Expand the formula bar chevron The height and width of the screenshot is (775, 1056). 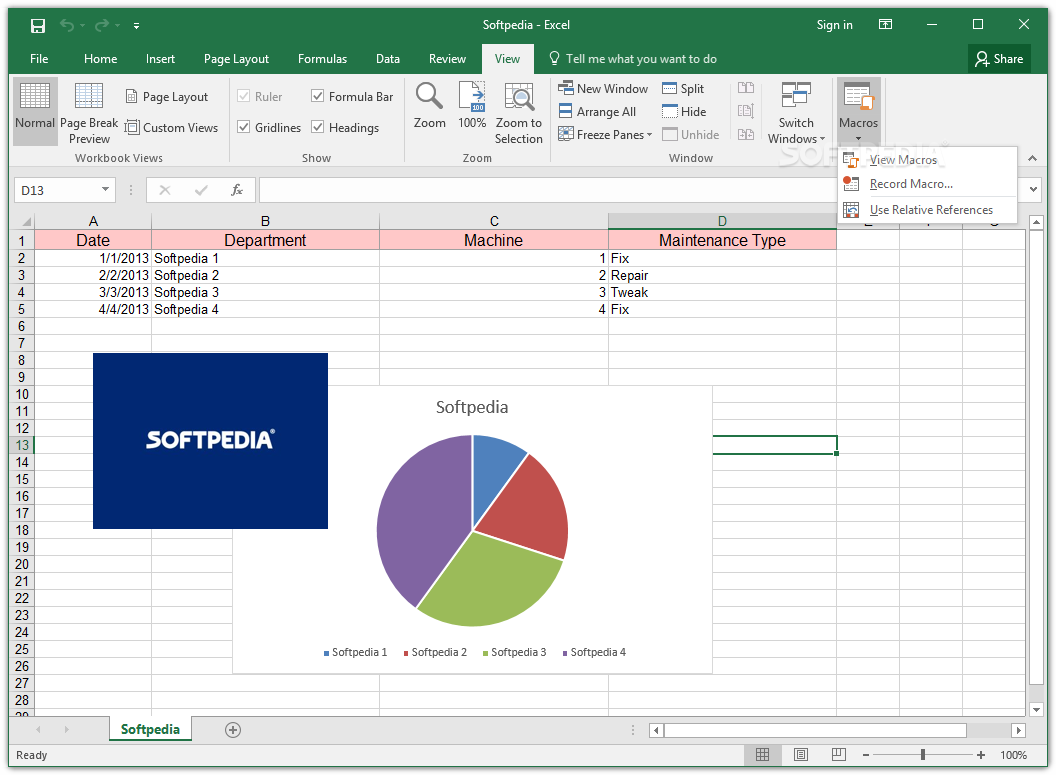coord(1033,190)
